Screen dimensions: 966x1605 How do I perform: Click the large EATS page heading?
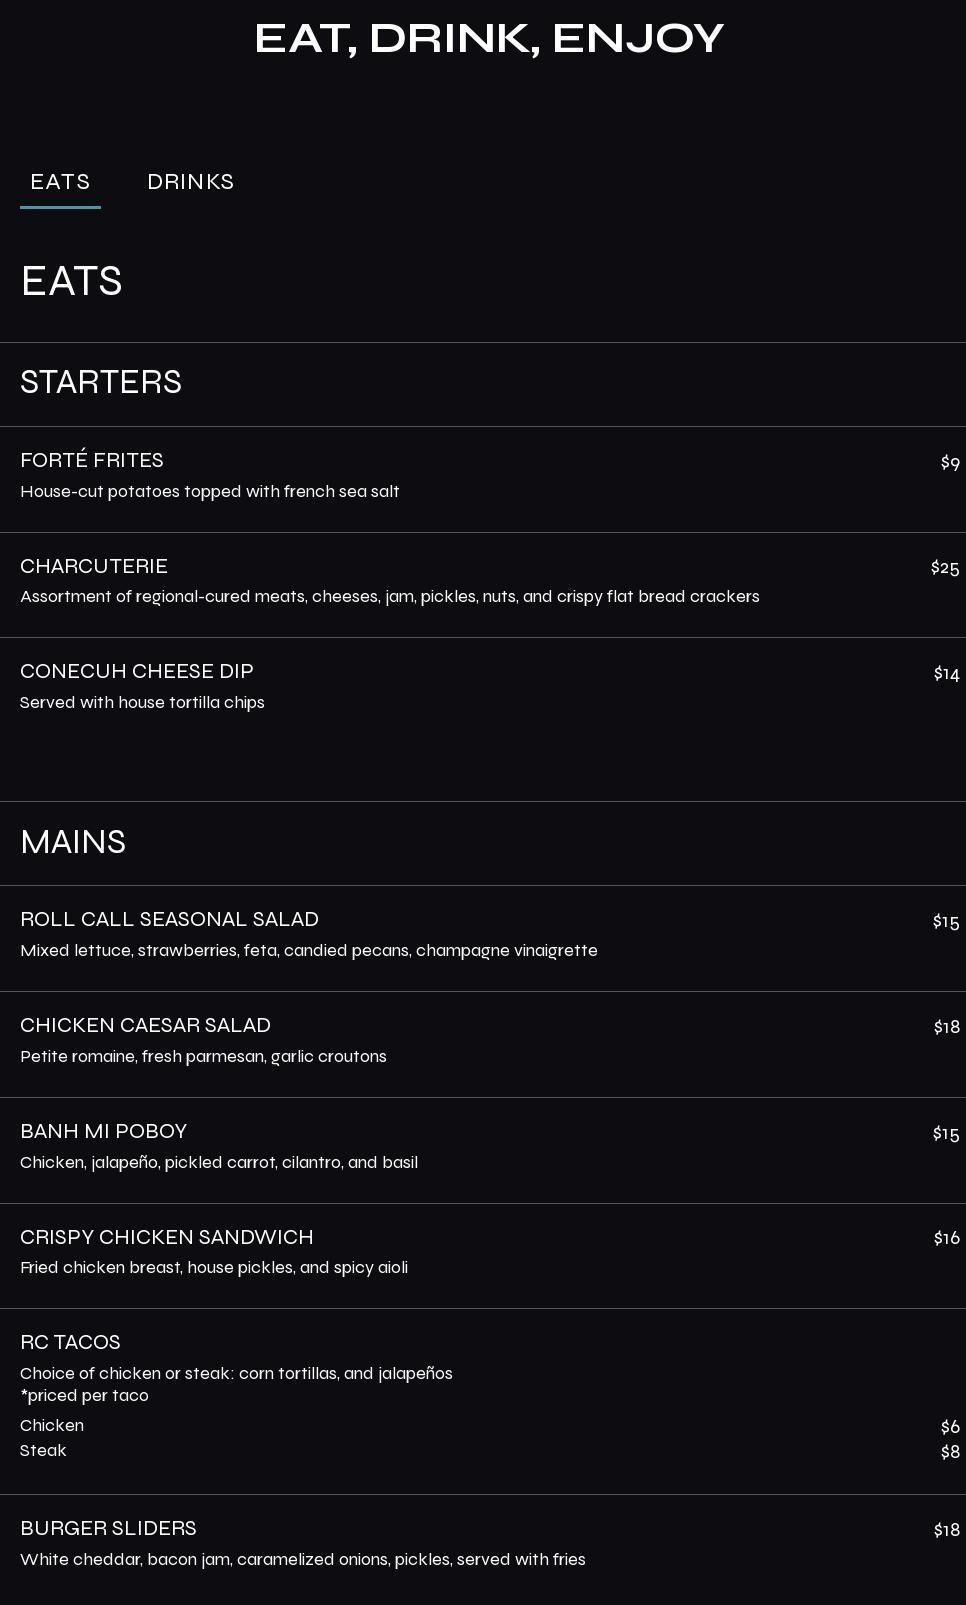click(71, 281)
